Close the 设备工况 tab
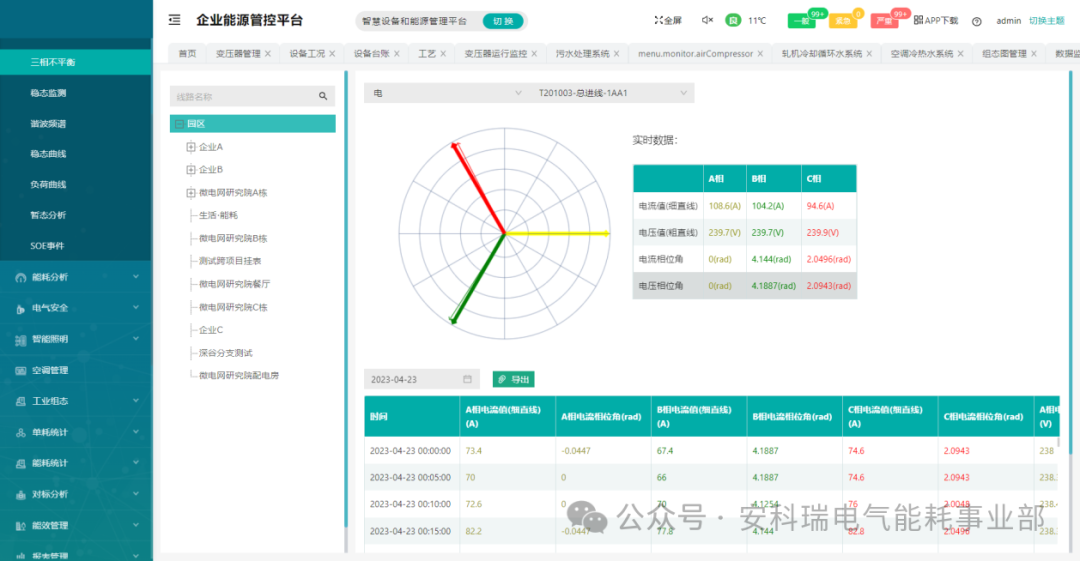This screenshot has height=561, width=1080. (x=332, y=54)
